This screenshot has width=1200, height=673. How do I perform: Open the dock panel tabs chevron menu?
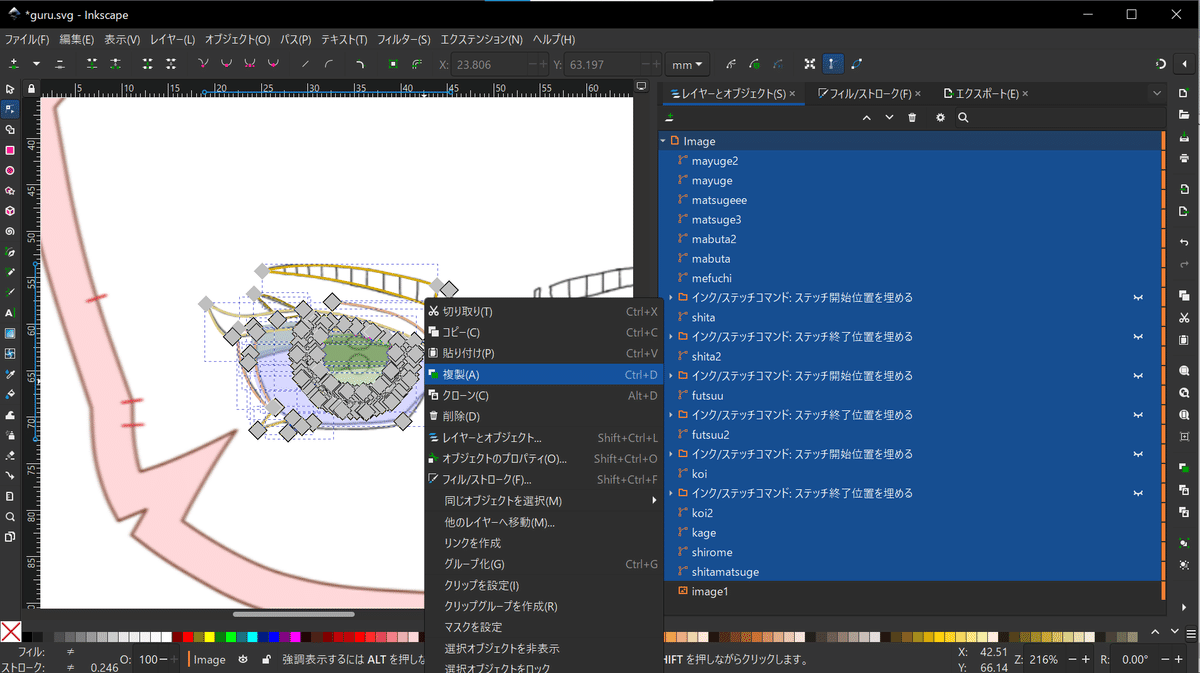[x=1156, y=93]
